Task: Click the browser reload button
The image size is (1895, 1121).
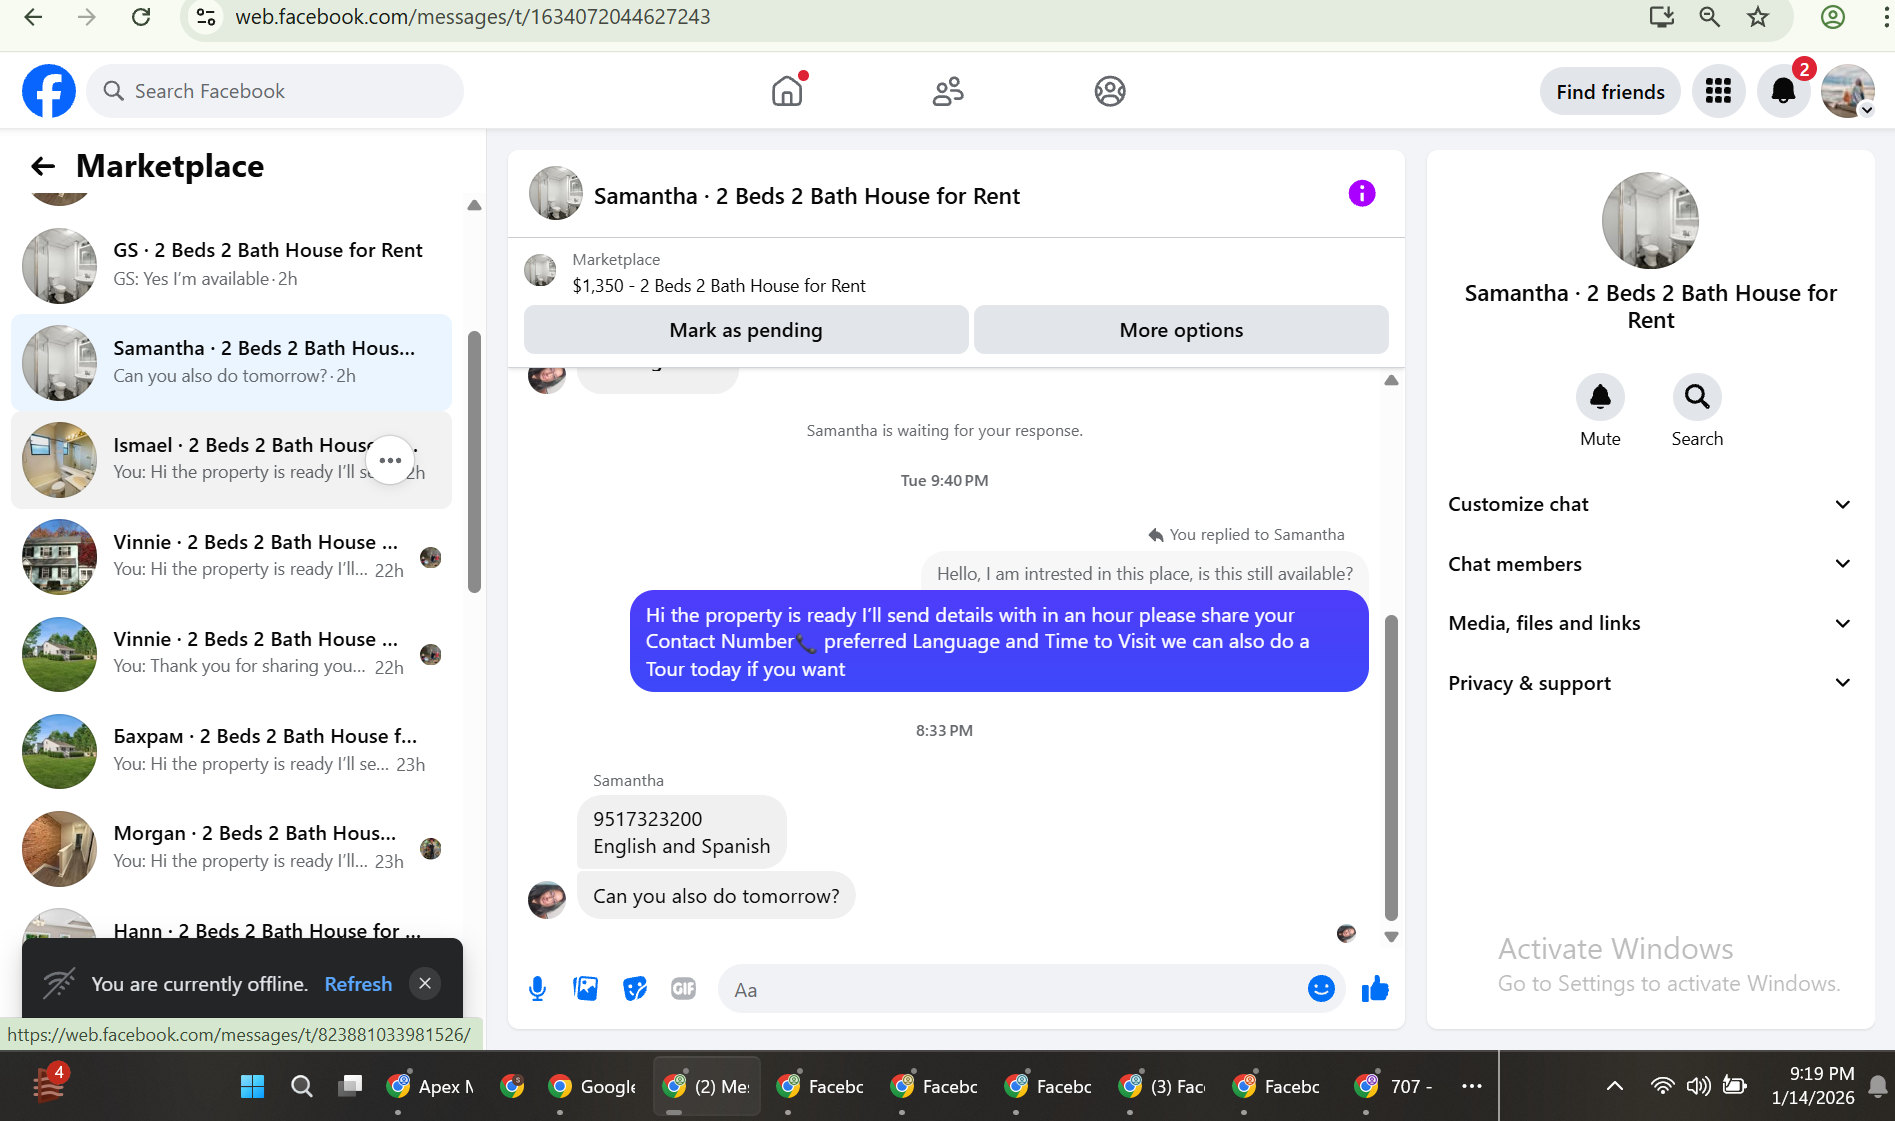Action: 141,17
